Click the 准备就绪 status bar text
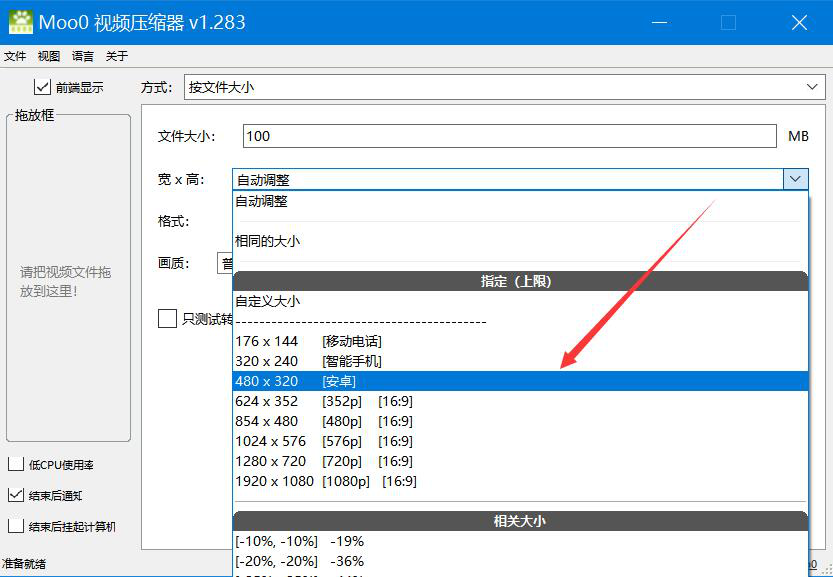833x577 pixels. 24,564
